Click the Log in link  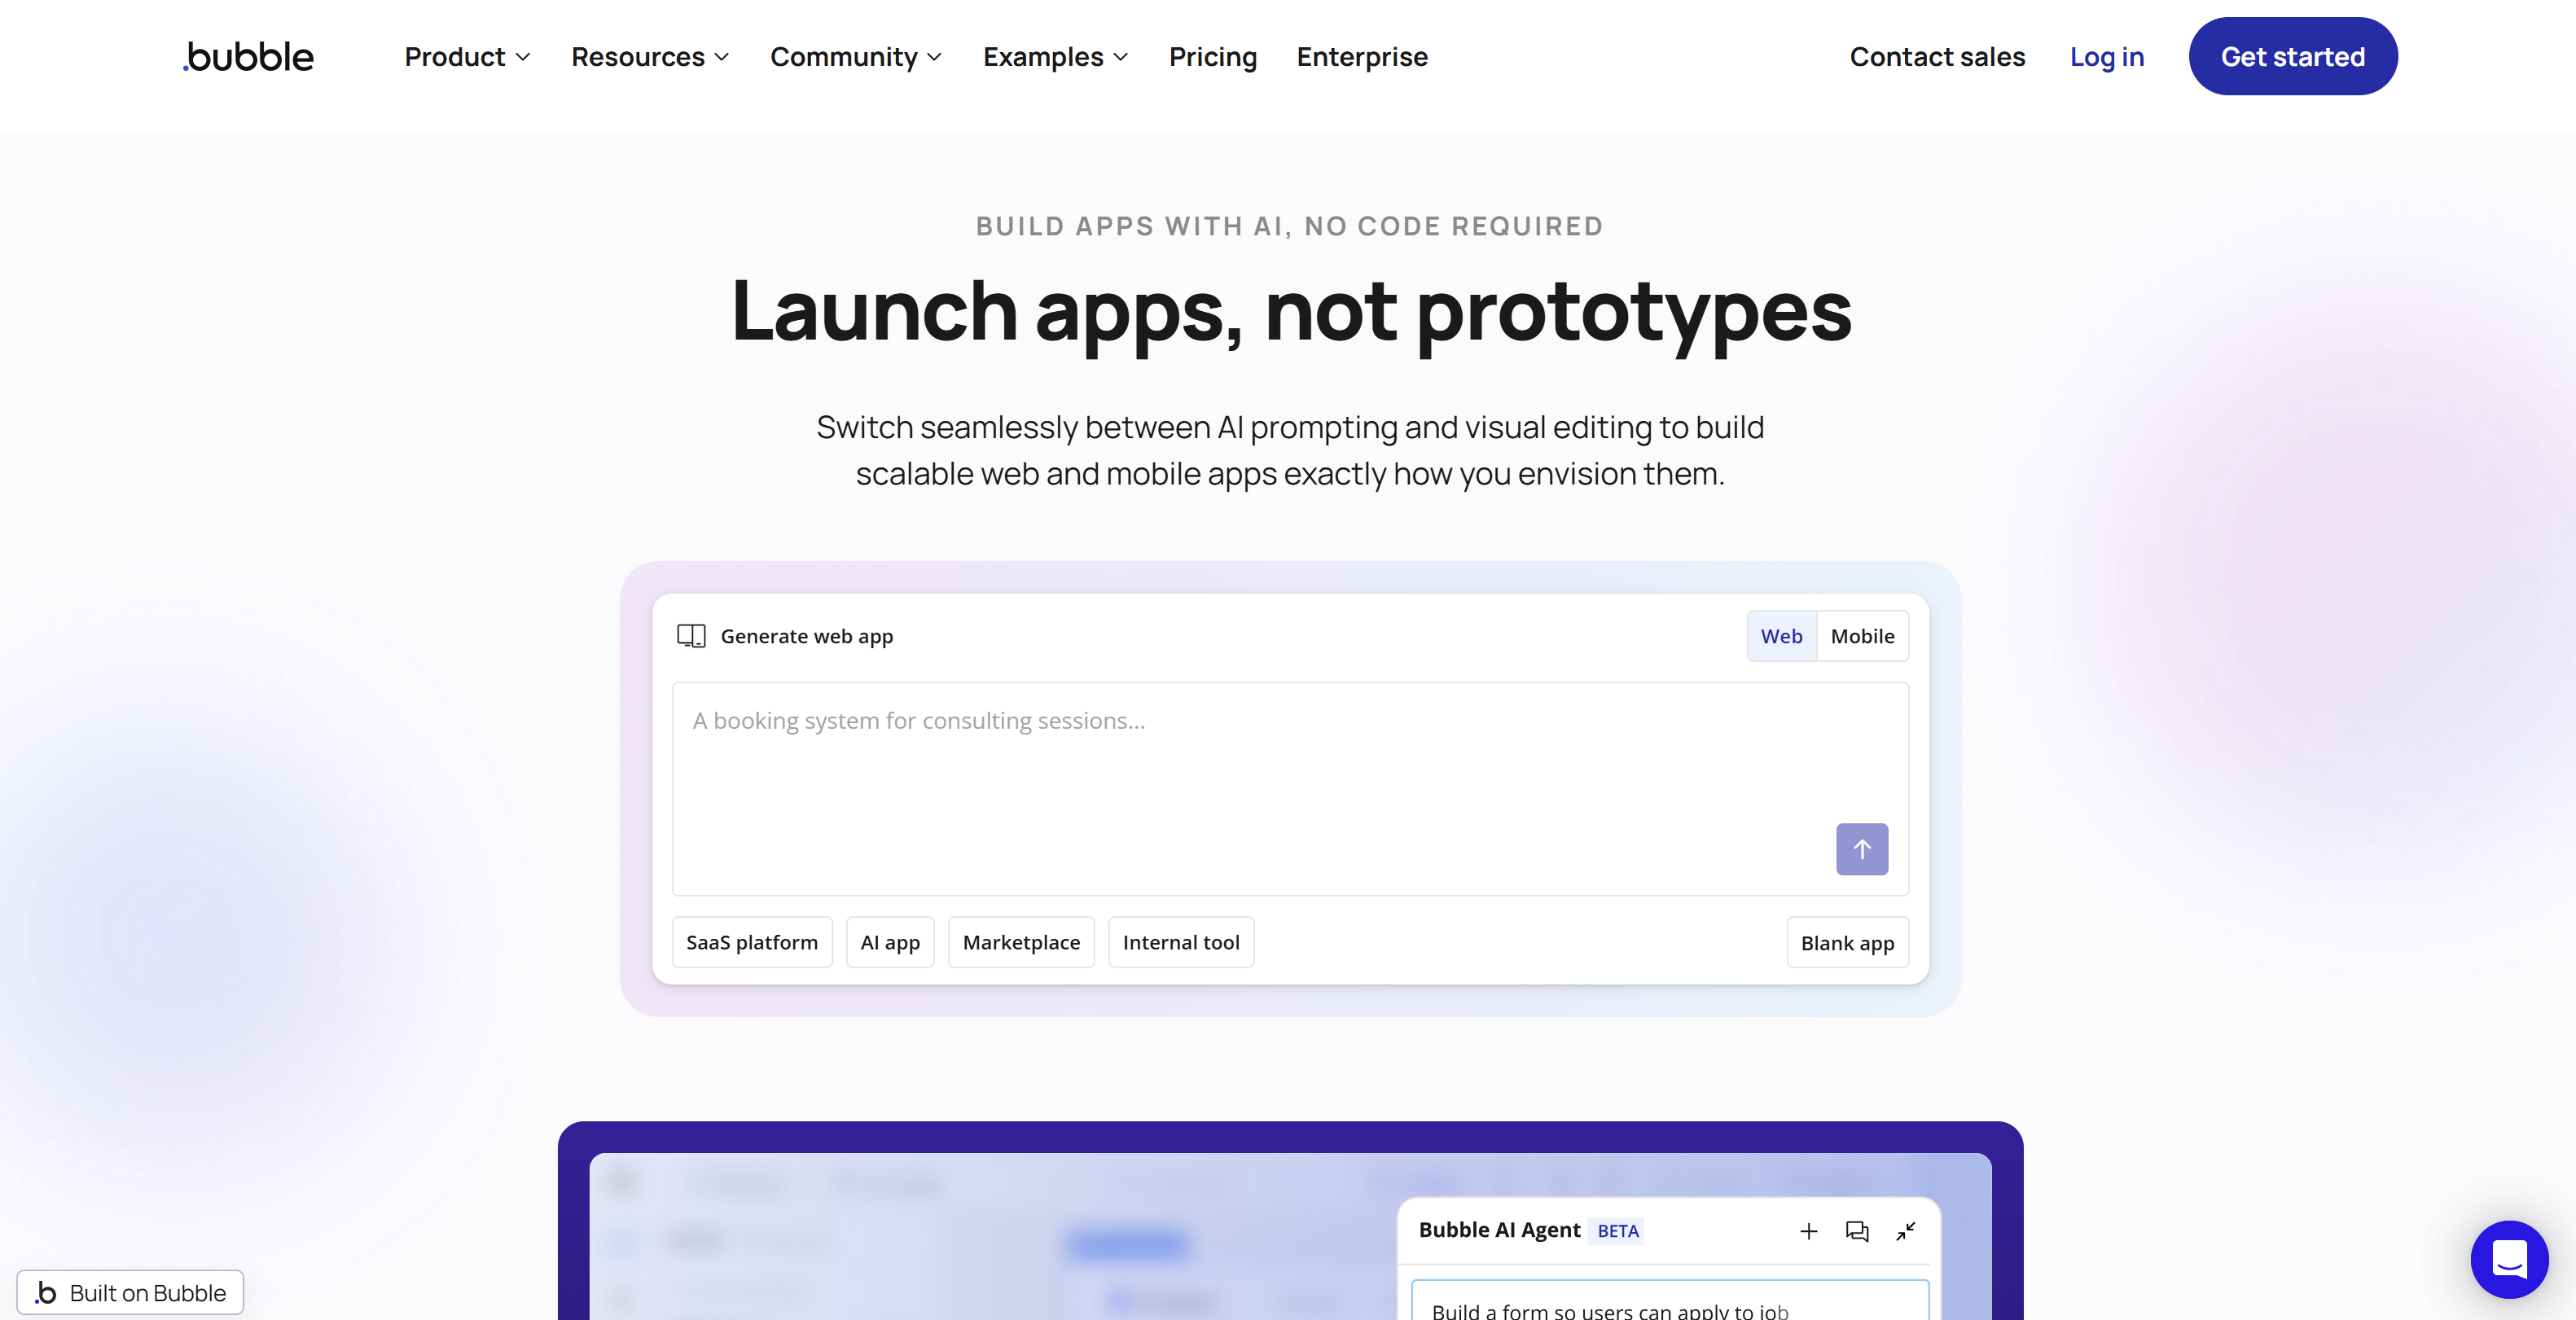[x=2106, y=57]
